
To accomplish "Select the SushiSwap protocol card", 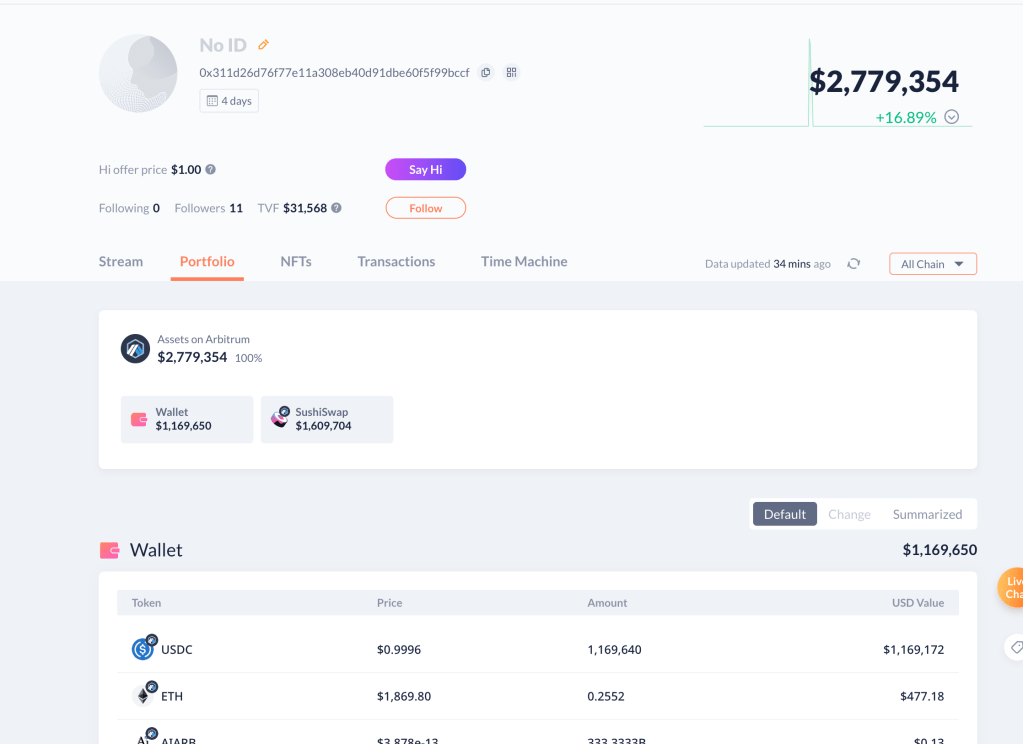I will tap(327, 419).
